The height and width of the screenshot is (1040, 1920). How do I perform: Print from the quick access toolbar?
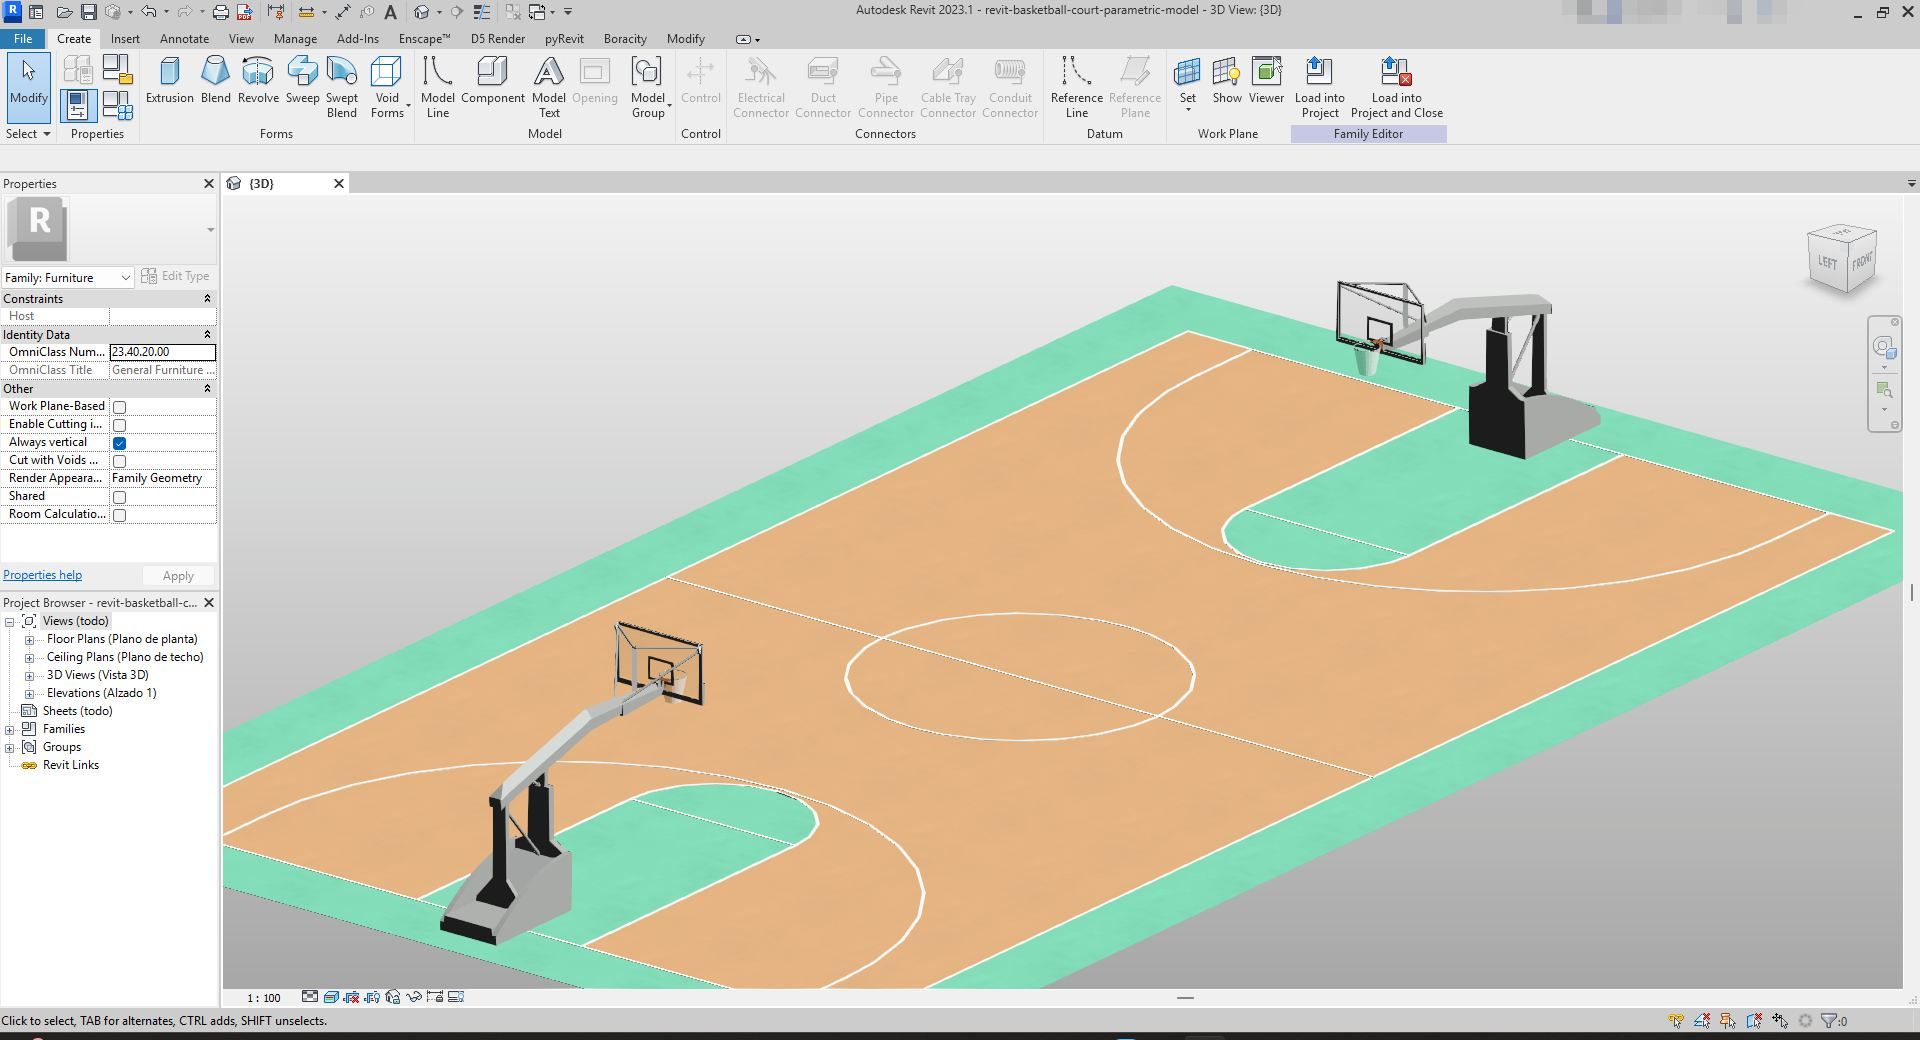click(x=221, y=12)
